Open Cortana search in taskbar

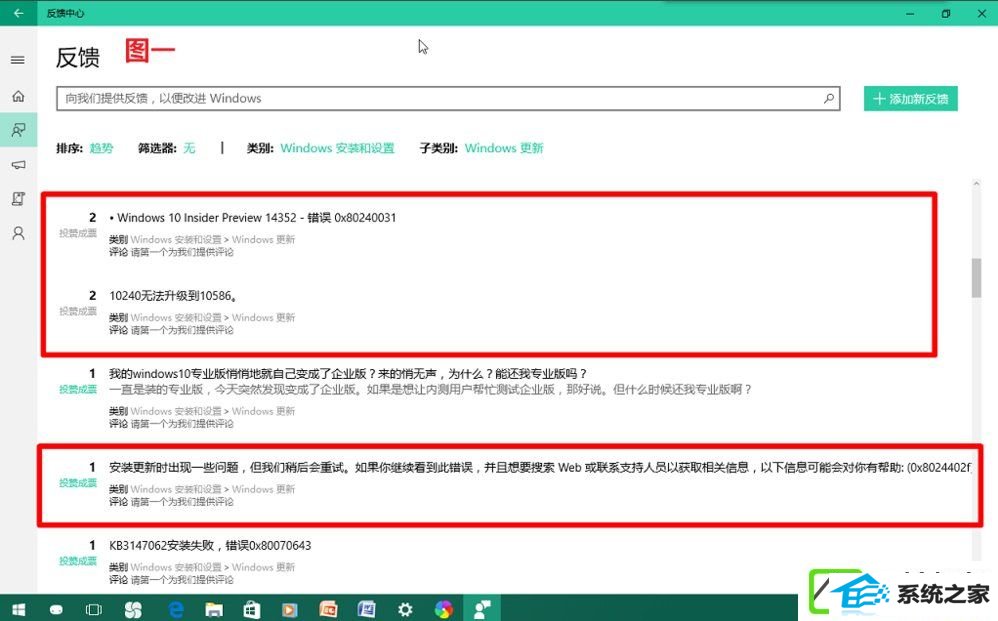(x=56, y=610)
